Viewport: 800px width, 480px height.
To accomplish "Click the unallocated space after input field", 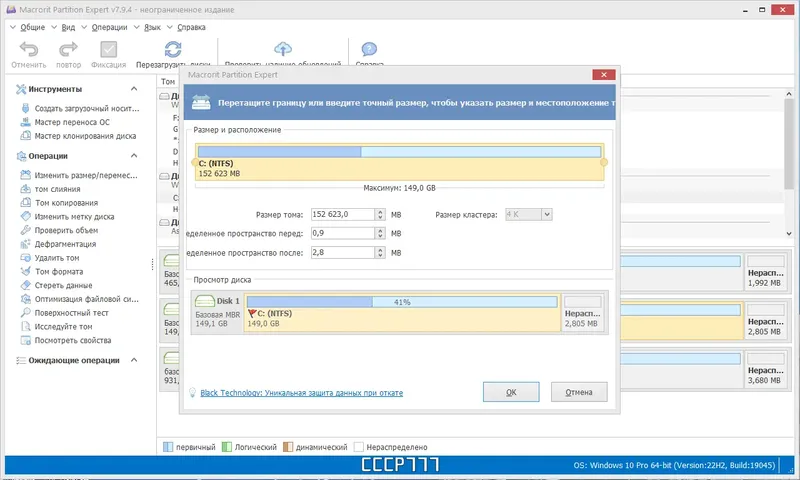I will point(343,252).
